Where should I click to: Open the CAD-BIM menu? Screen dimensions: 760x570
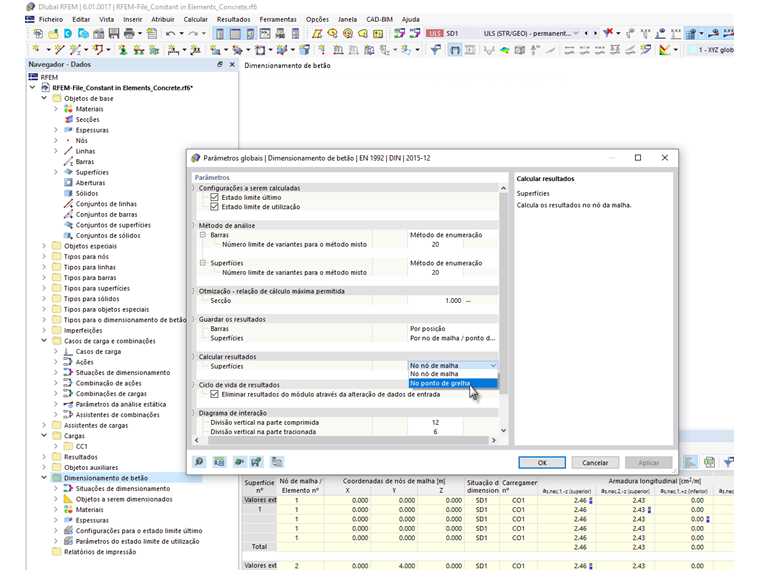tap(379, 19)
